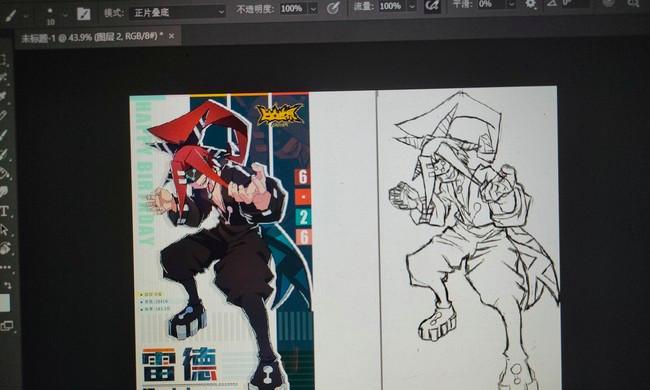
Task: Toggle airbrush-style build-up effects
Action: coord(432,5)
